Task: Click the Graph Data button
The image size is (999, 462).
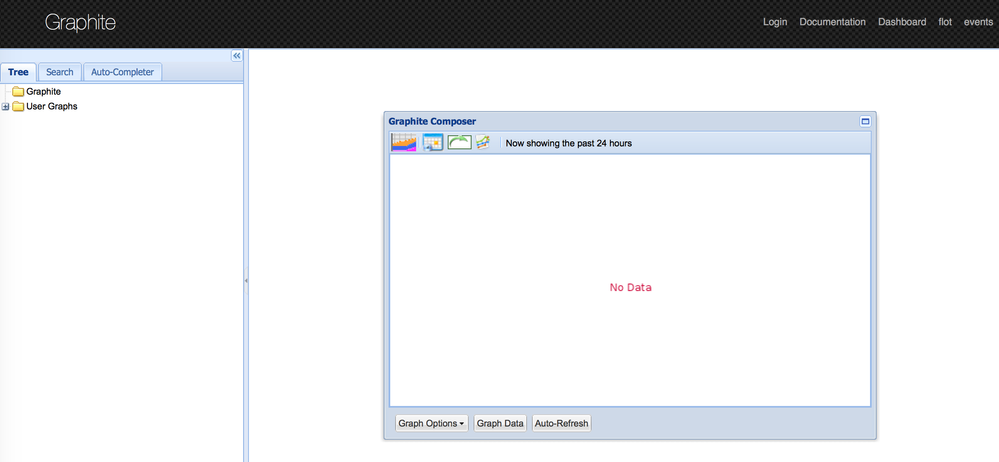Action: click(500, 423)
